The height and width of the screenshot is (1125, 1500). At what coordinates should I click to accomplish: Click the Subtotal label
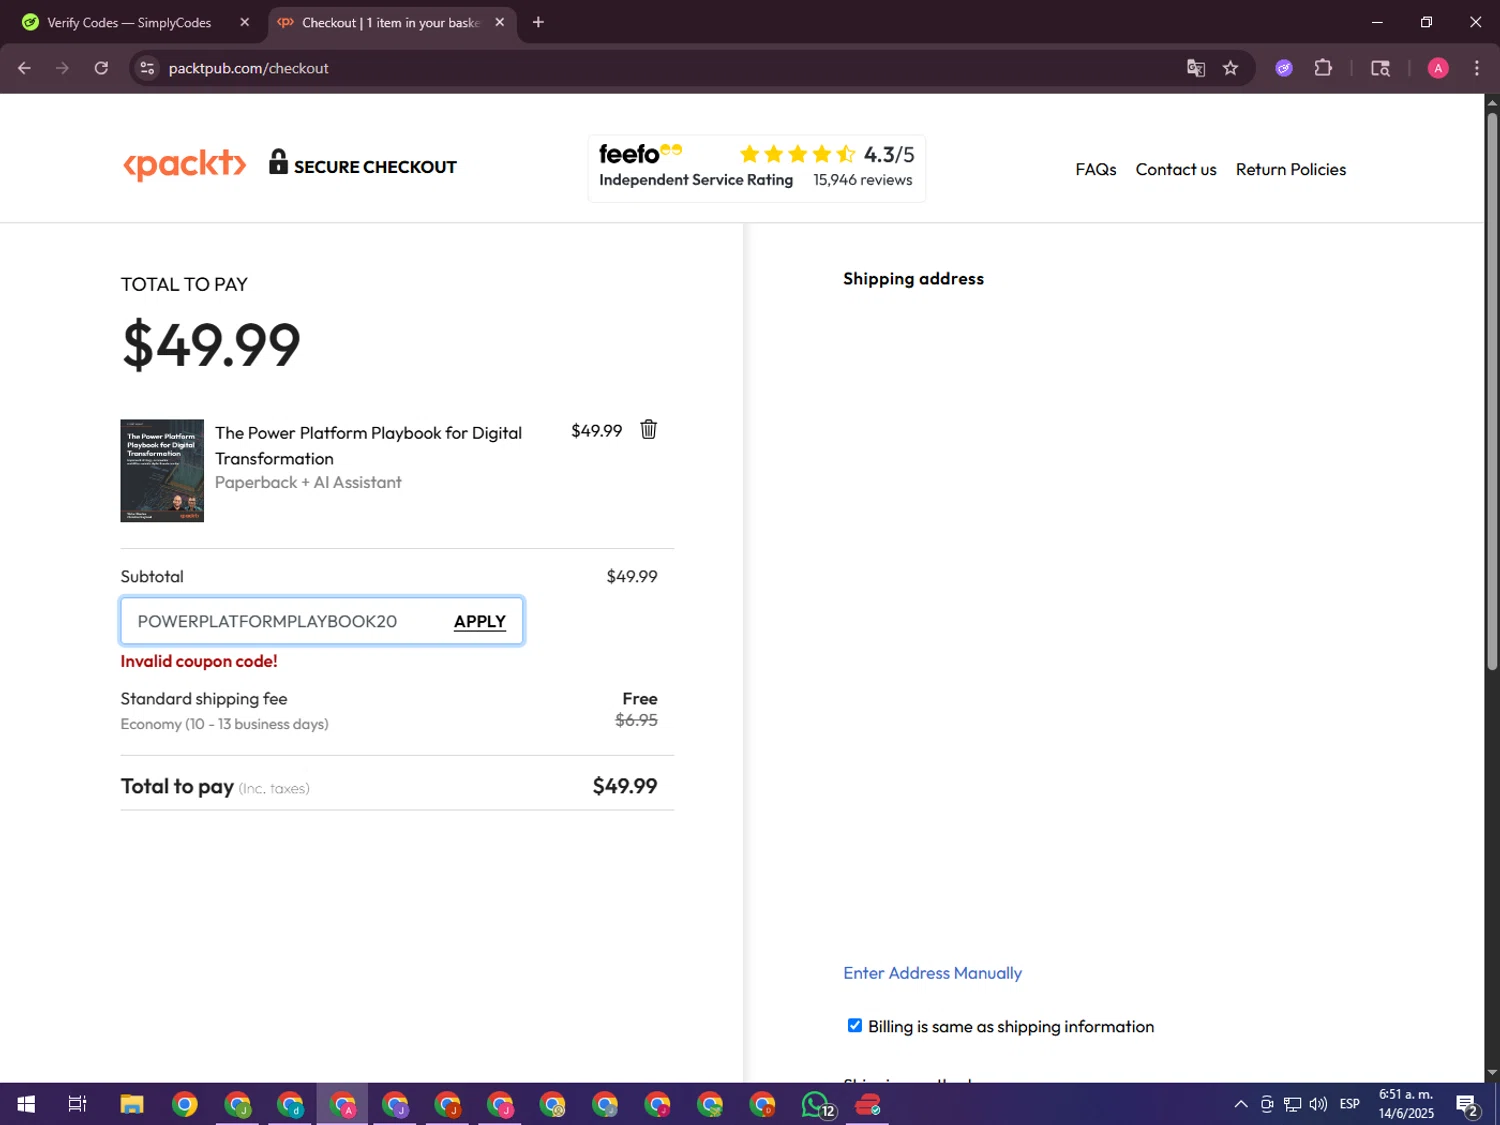152,576
